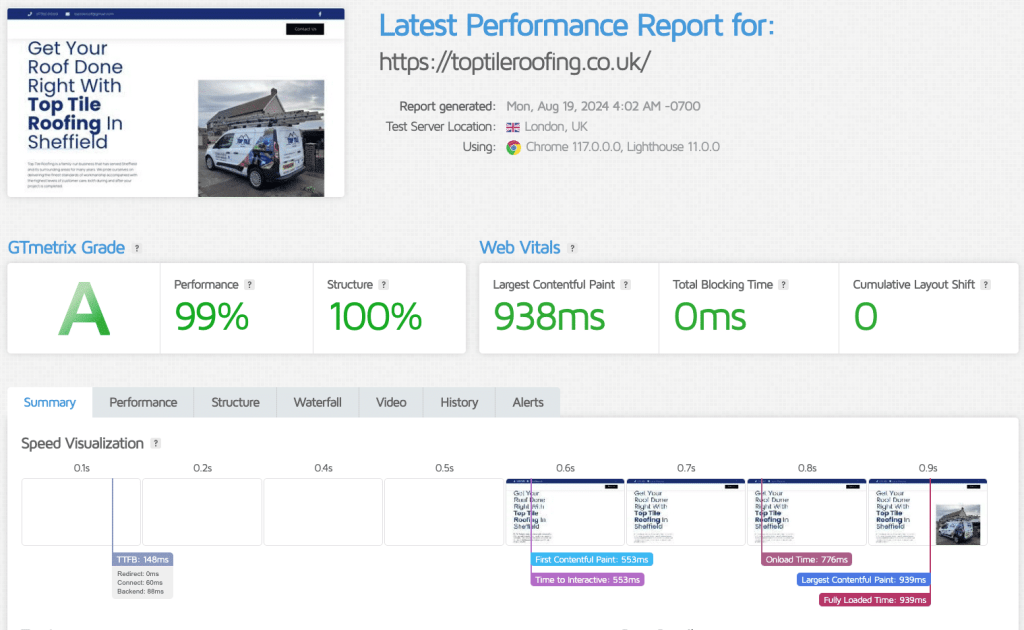Click the Speed Visualization heading

82,443
